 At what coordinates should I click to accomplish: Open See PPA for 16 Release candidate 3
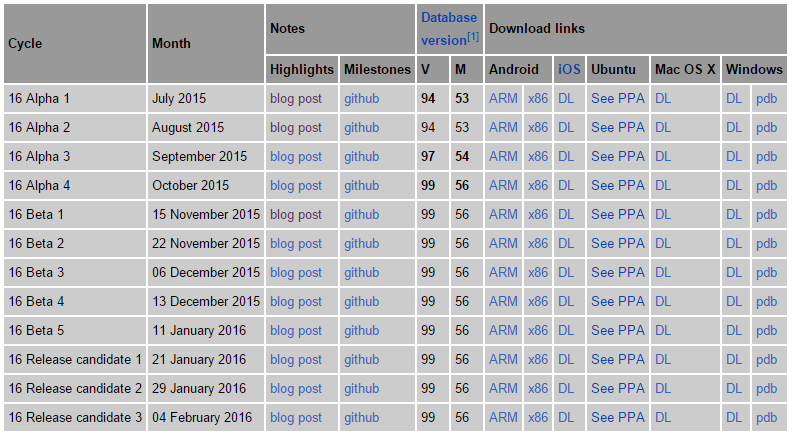[617, 418]
